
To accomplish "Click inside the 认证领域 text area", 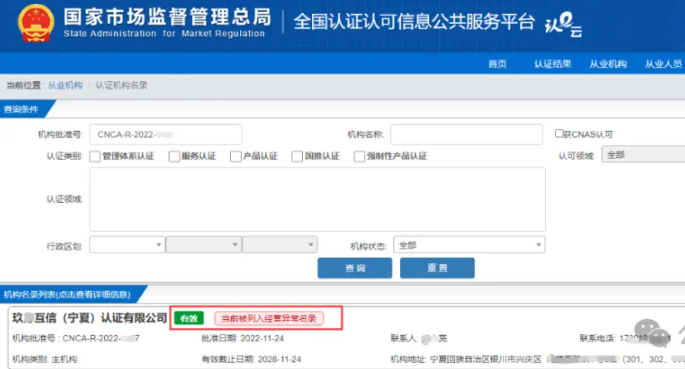I will pyautogui.click(x=318, y=200).
